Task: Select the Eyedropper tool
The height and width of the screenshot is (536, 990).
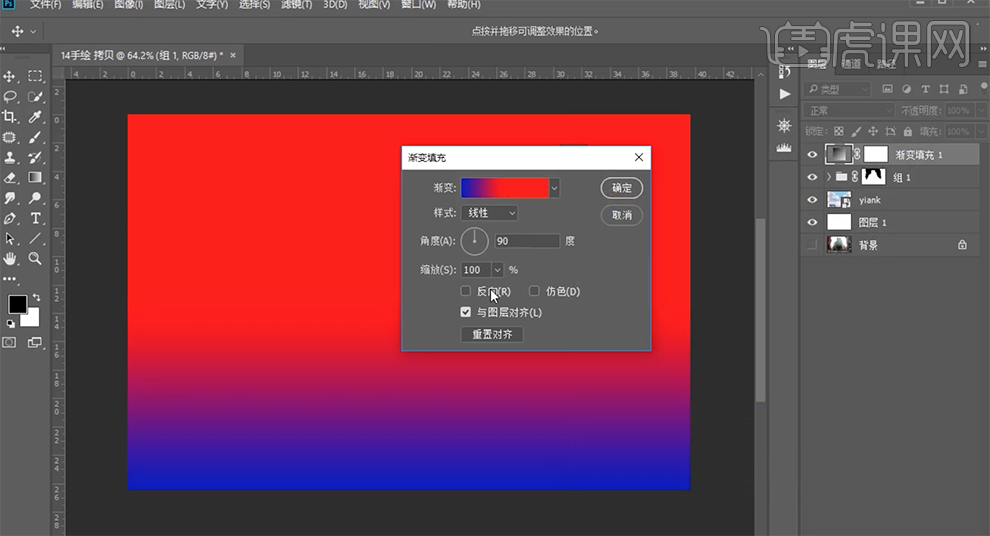Action: pyautogui.click(x=35, y=117)
